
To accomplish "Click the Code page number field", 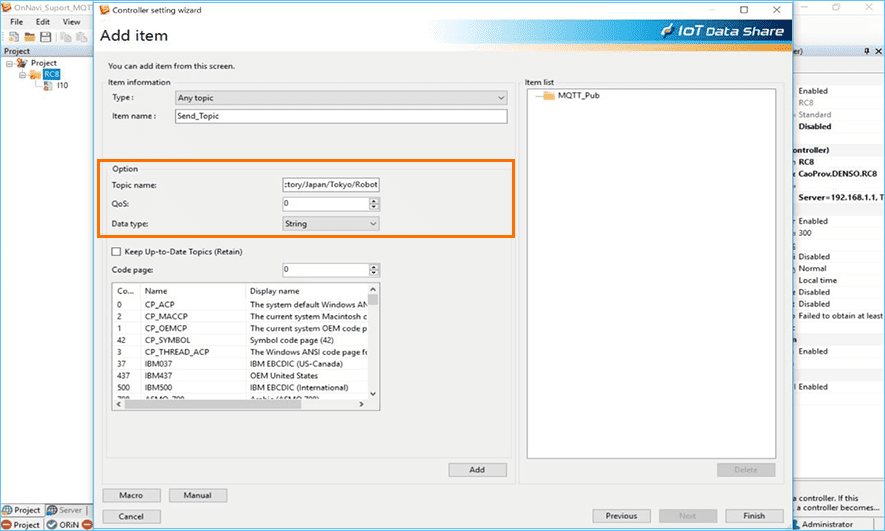I will pyautogui.click(x=326, y=270).
